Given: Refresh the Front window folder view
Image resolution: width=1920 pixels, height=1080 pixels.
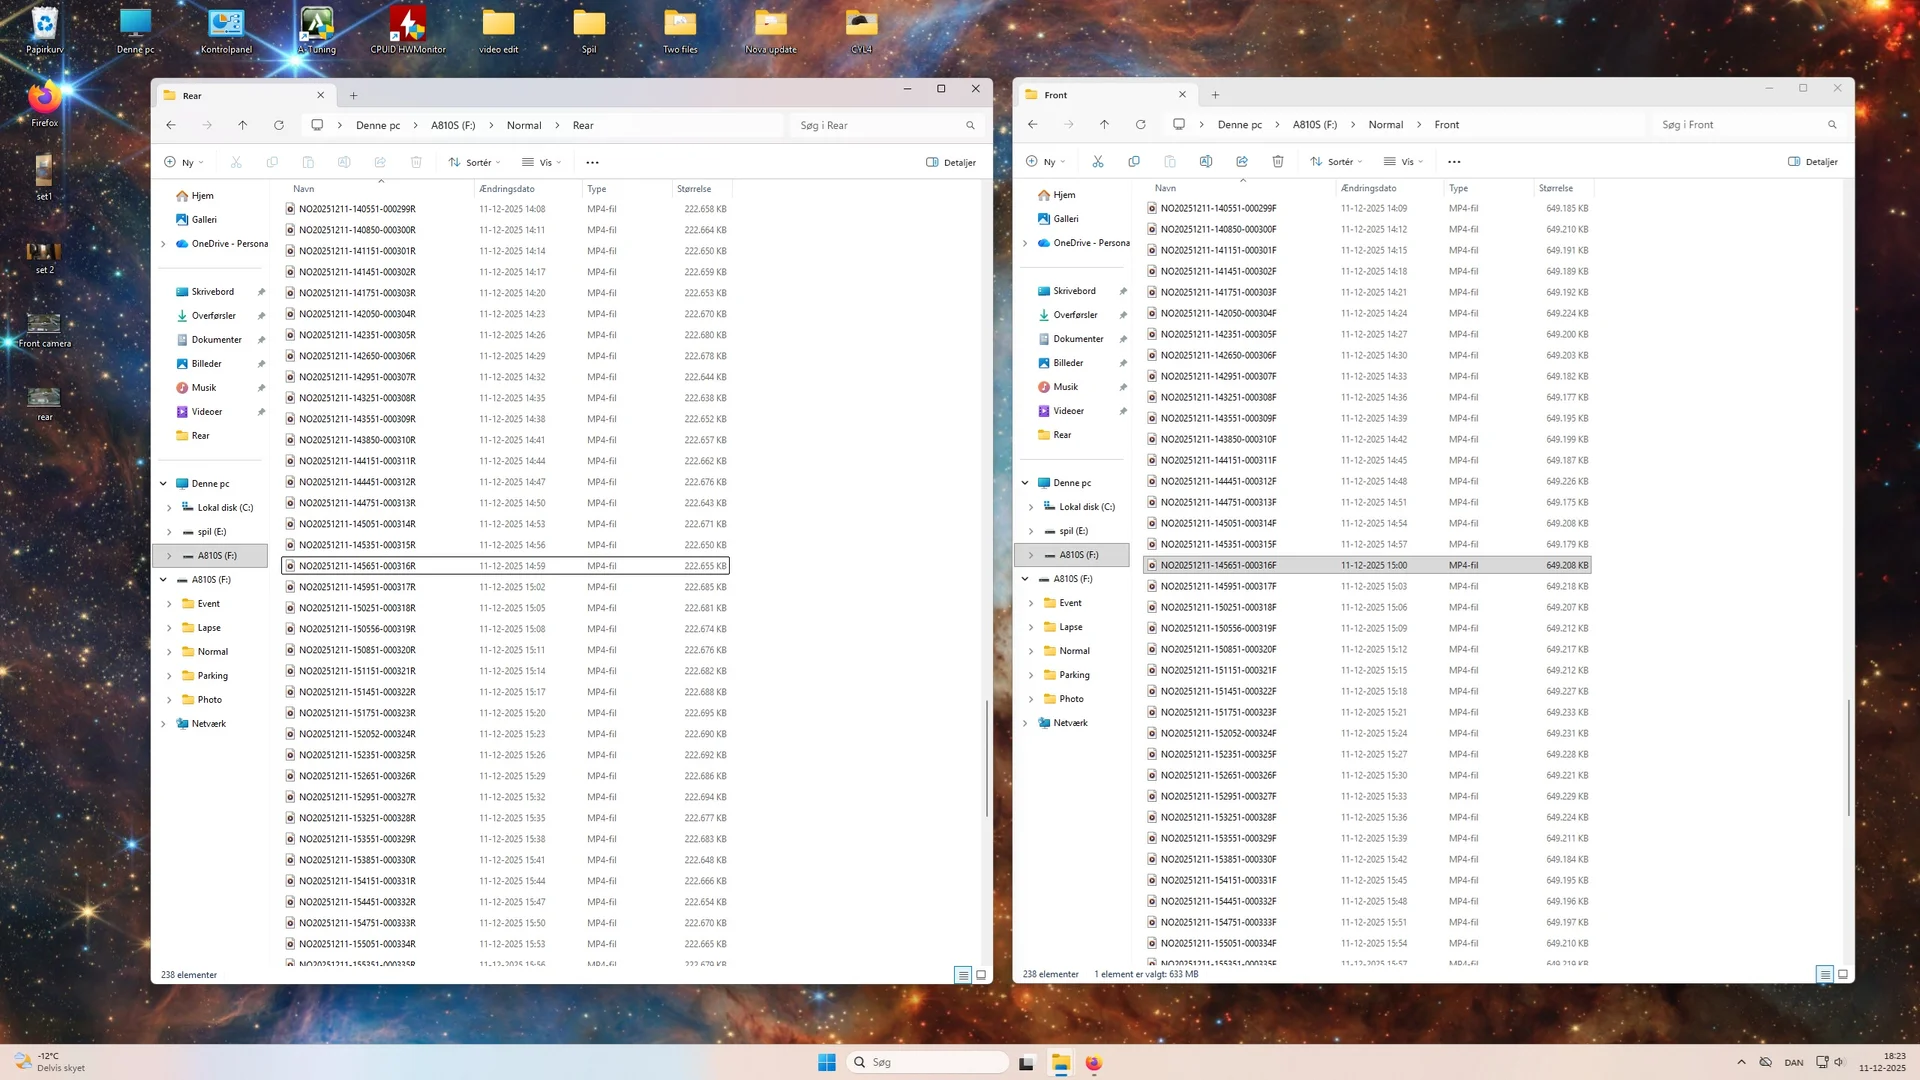Looking at the screenshot, I should (1140, 125).
